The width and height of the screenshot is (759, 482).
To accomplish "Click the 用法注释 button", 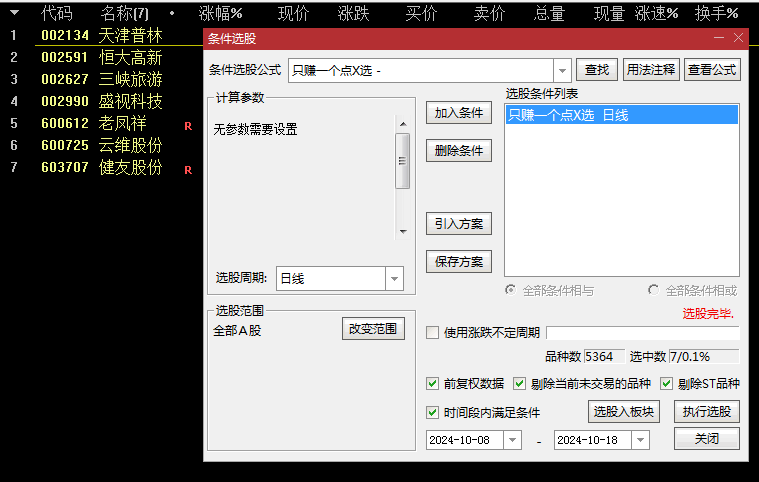I will tap(651, 70).
